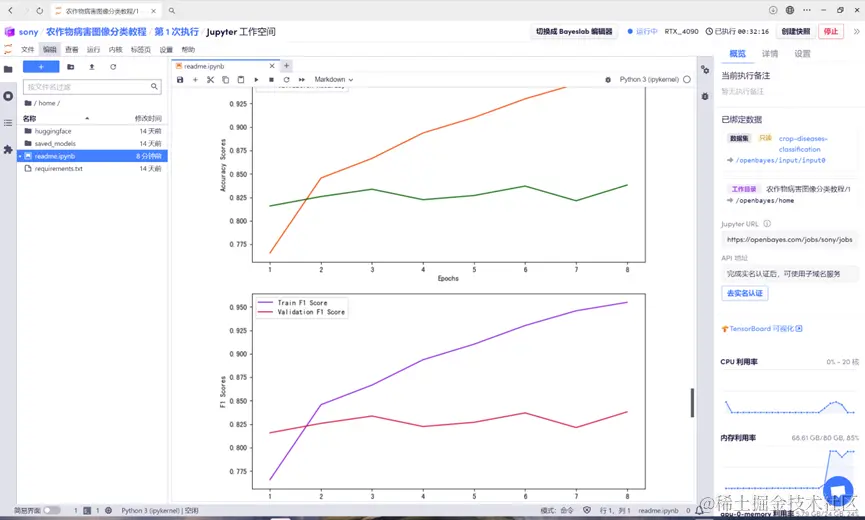Click the Jupyter URL info icon
Viewport: 865px width, 520px height.
tap(767, 224)
